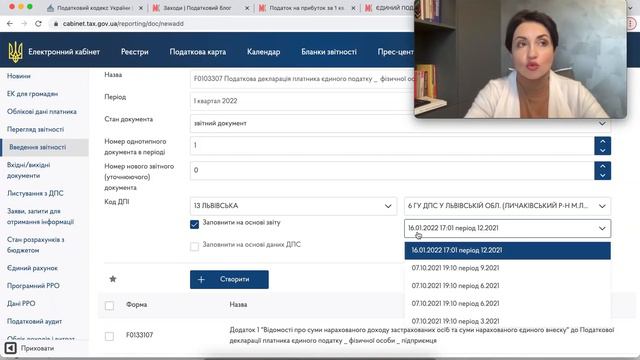The width and height of the screenshot is (640, 360).
Task: Open ЕК для громадян sidebar link
Action: [32, 94]
